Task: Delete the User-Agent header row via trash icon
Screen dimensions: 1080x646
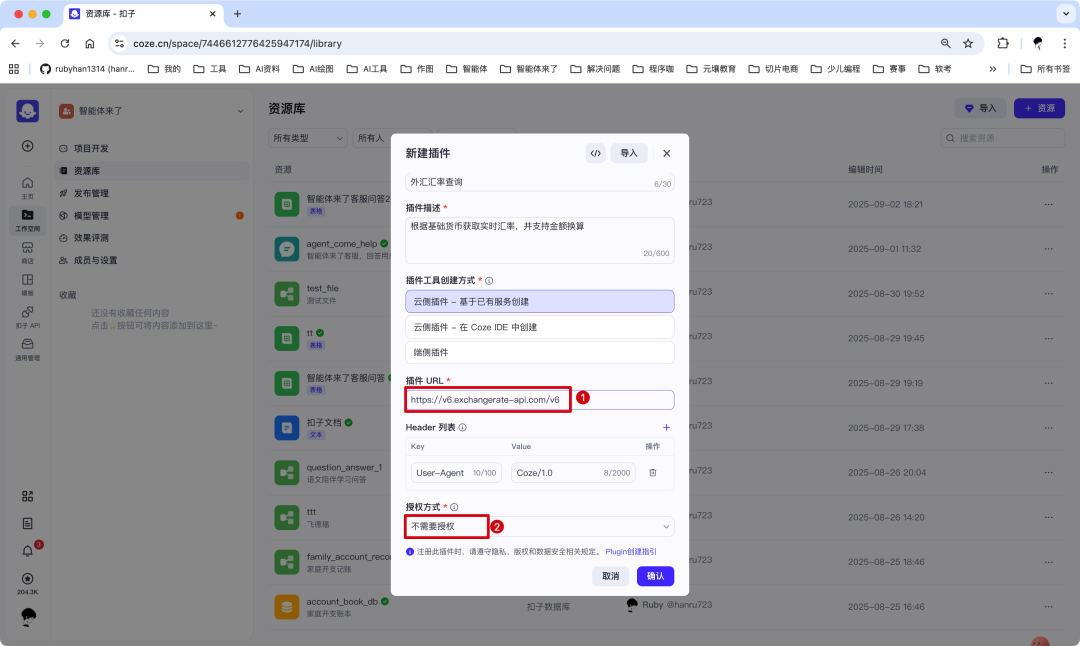Action: pyautogui.click(x=653, y=472)
